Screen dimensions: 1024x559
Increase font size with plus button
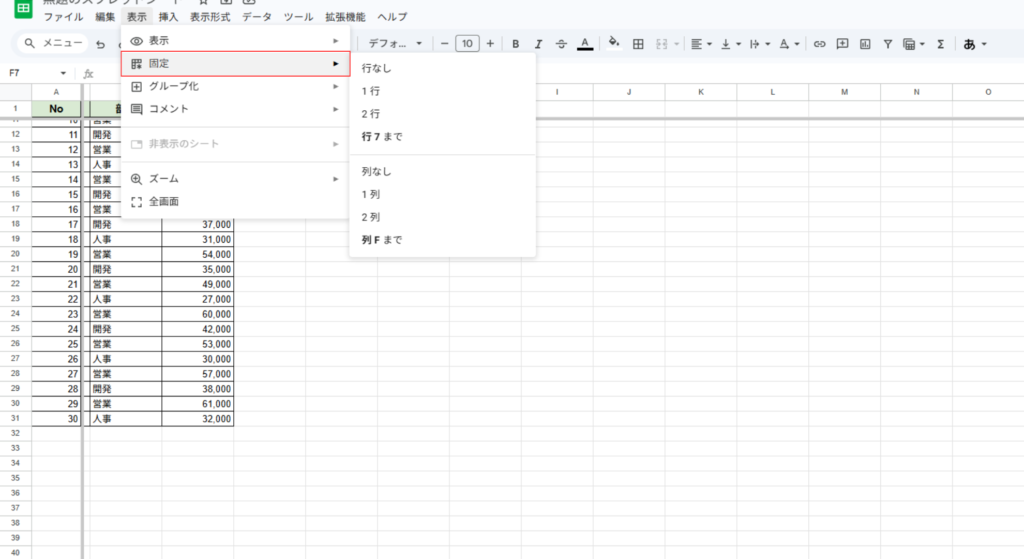pos(490,44)
